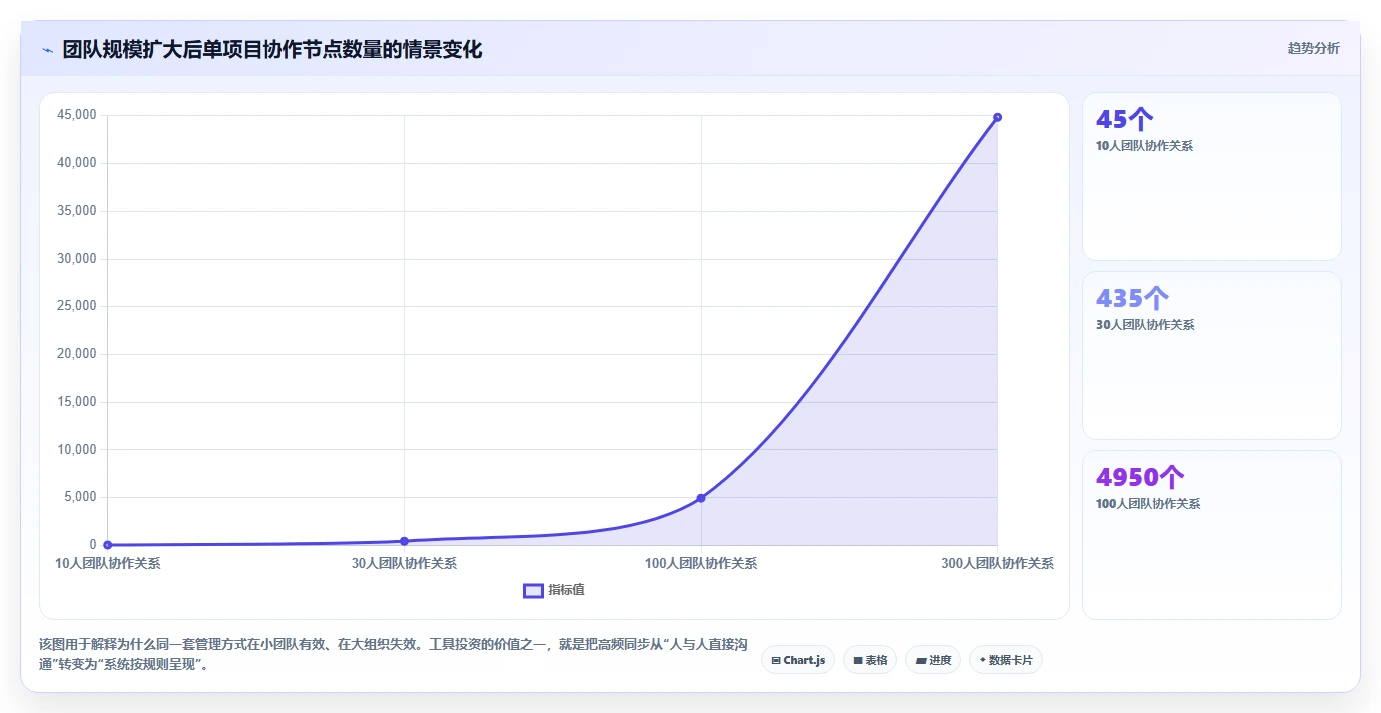This screenshot has height=713, width=1381.
Task: Click the chart icon beside the title
Action: click(47, 50)
